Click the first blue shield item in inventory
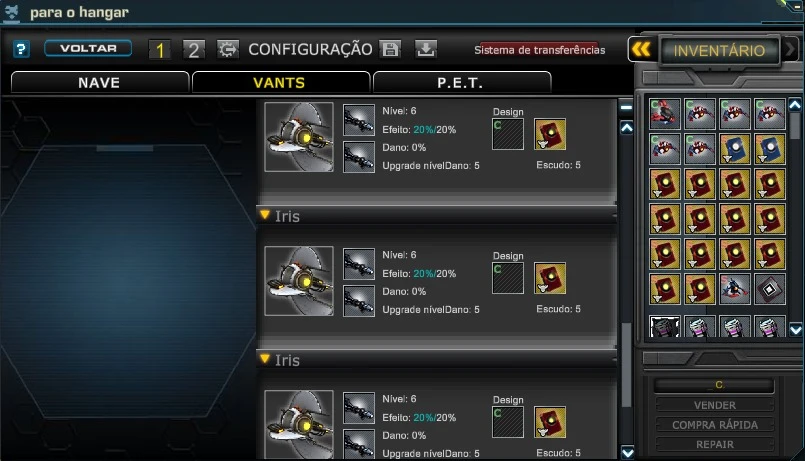 735,149
